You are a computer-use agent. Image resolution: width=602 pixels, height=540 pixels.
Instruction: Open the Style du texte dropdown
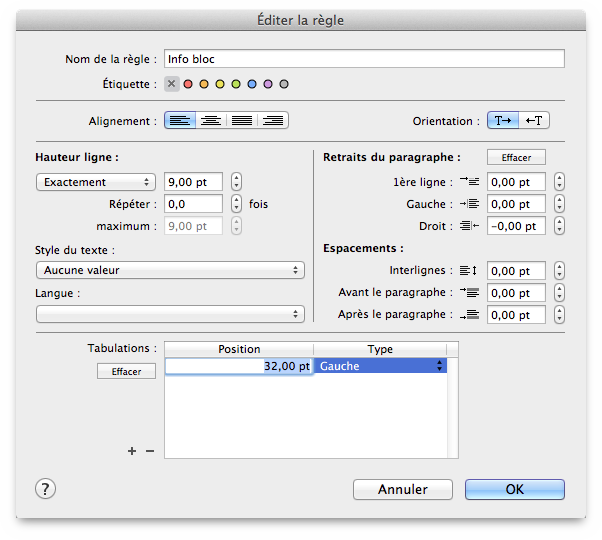(x=170, y=270)
